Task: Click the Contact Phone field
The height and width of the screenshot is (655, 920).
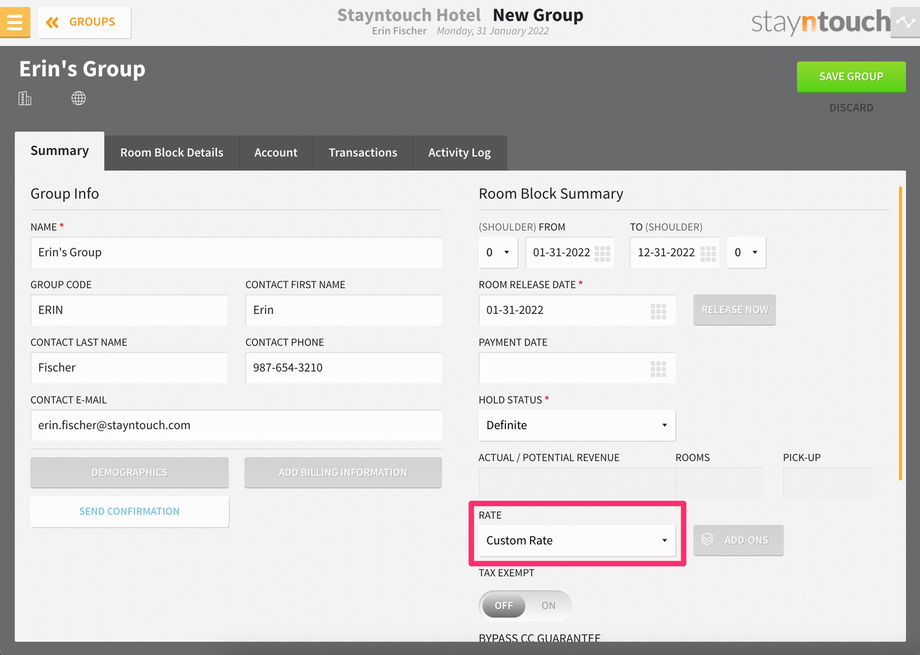Action: (343, 367)
